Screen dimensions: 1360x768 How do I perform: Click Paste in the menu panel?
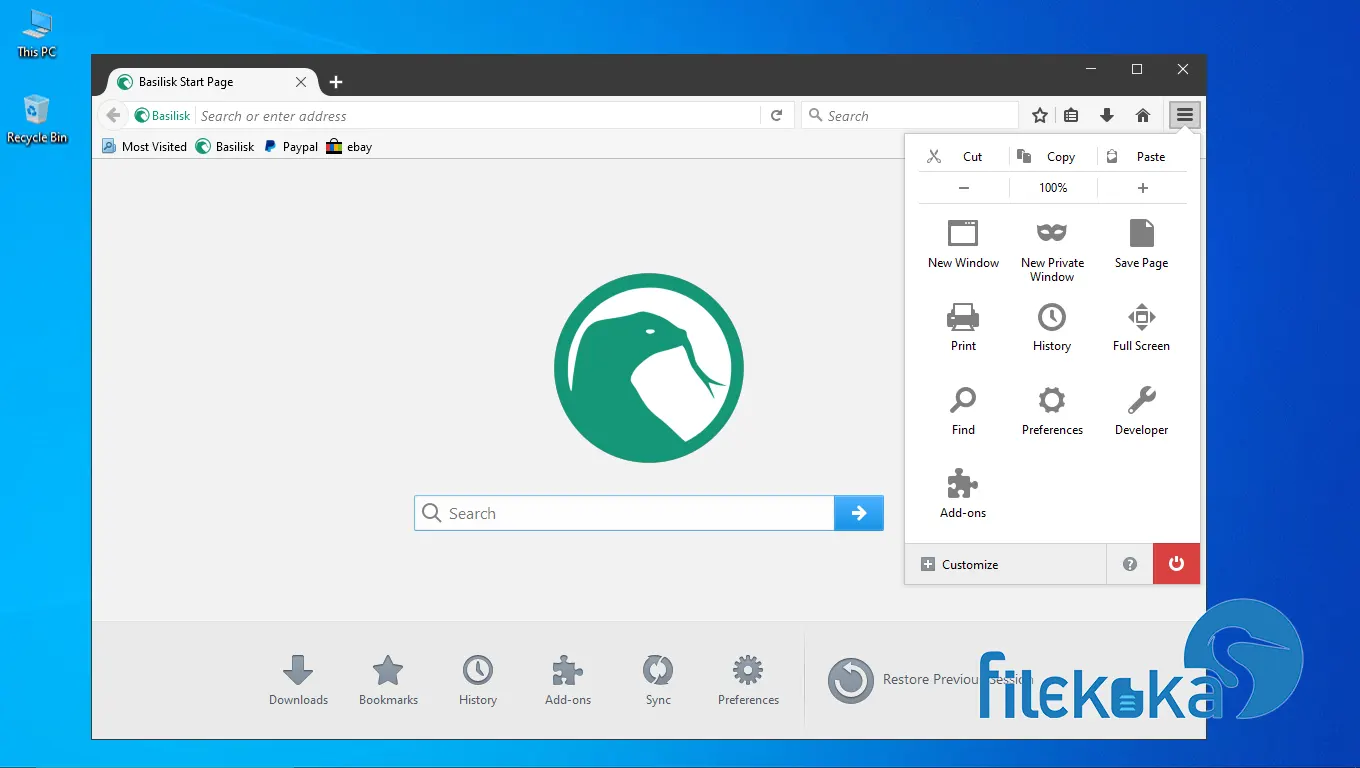pos(1143,157)
